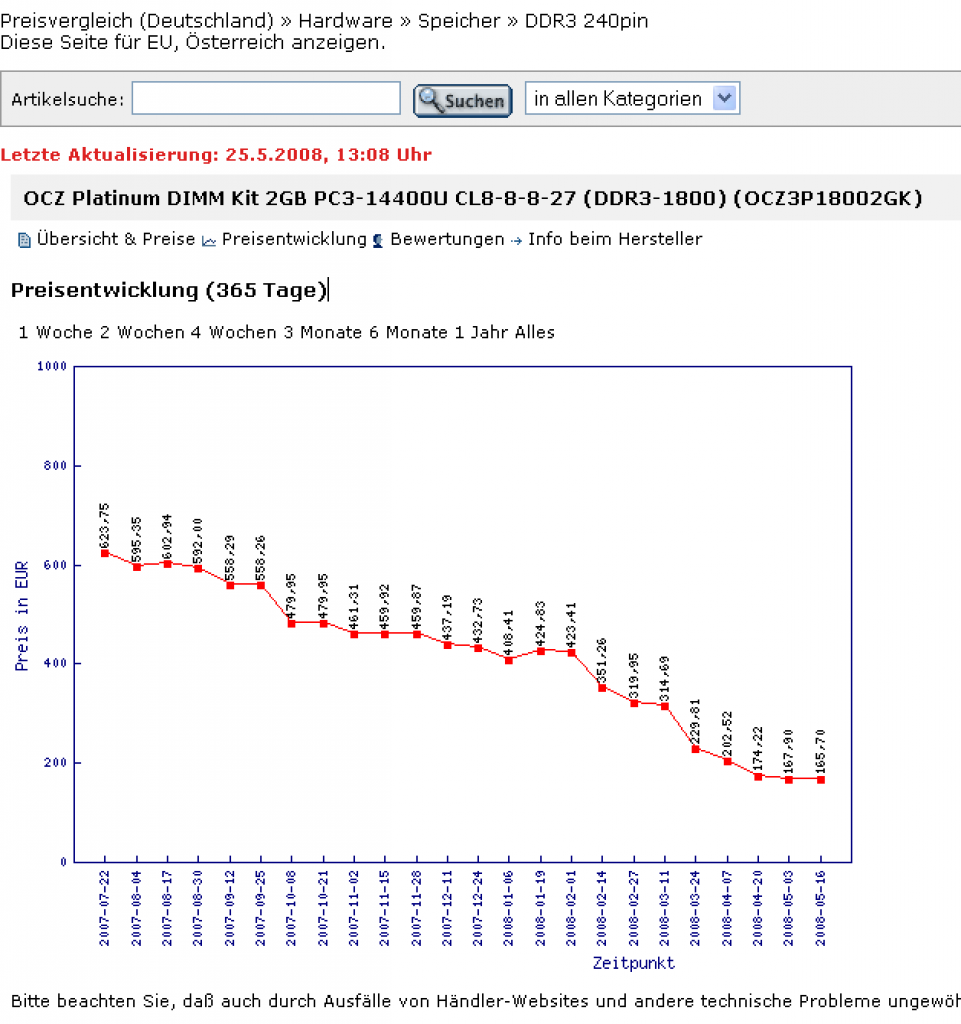Click the 202,52 data point
This screenshot has width=961, height=1024.
[x=727, y=761]
